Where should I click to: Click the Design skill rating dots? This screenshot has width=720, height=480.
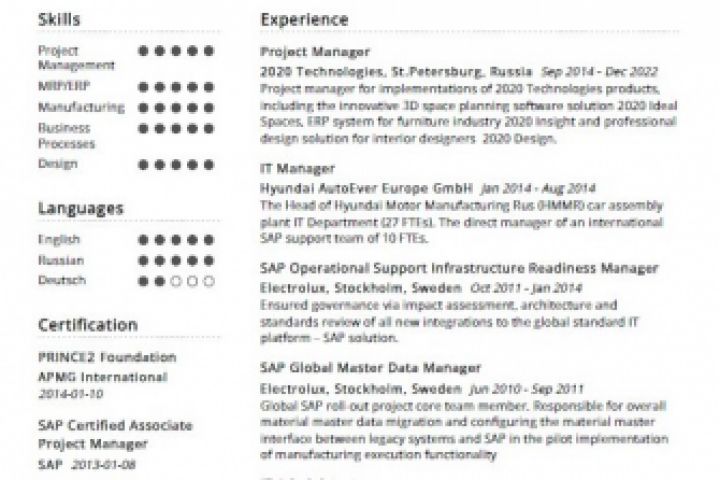click(x=178, y=163)
